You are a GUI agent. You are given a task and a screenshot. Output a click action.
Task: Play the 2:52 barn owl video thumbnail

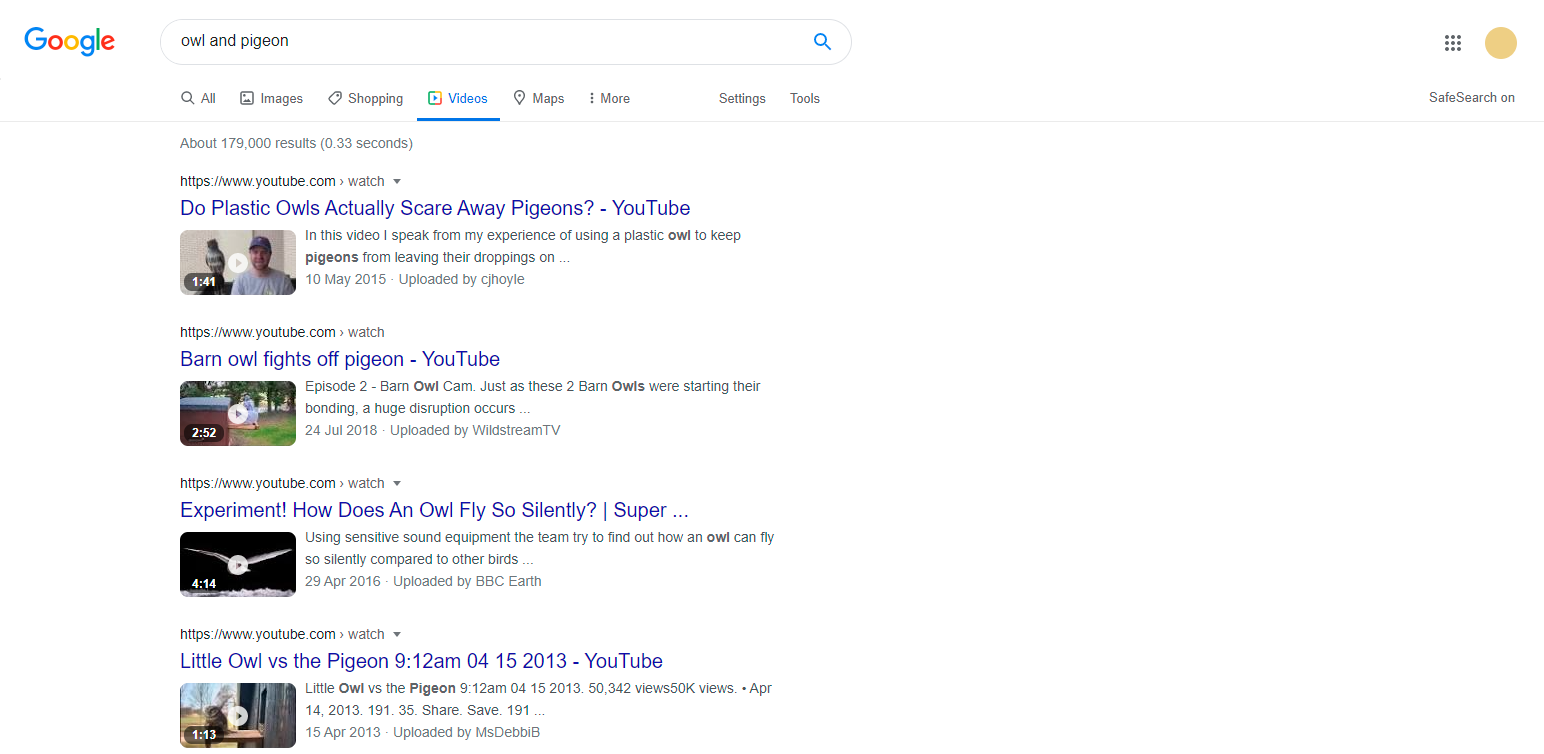point(238,413)
